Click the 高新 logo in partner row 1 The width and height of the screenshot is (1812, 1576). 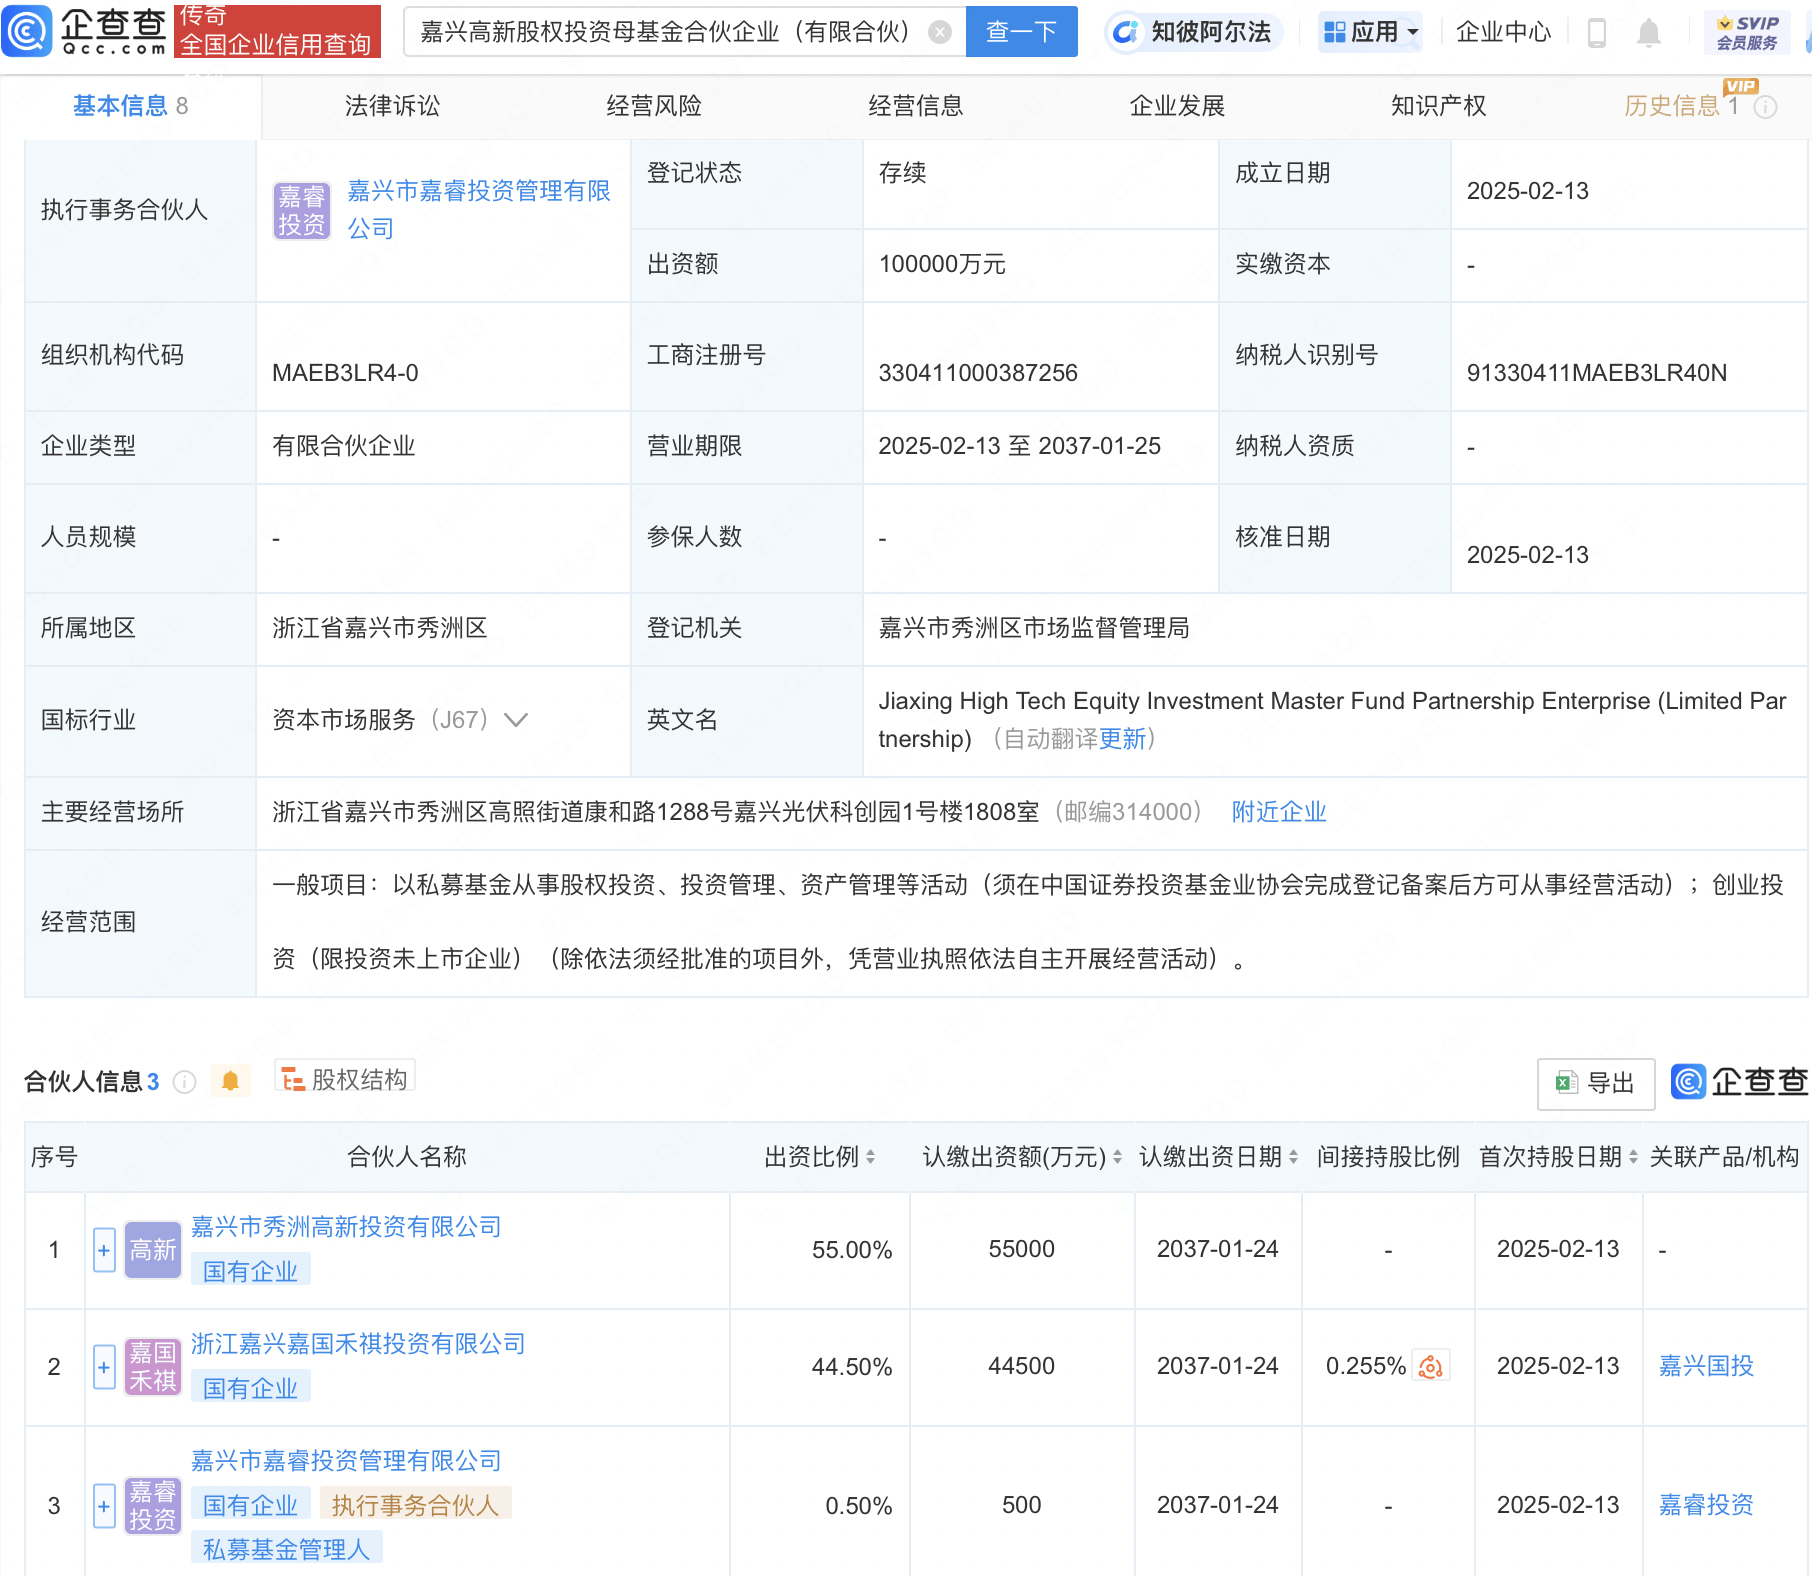153,1250
